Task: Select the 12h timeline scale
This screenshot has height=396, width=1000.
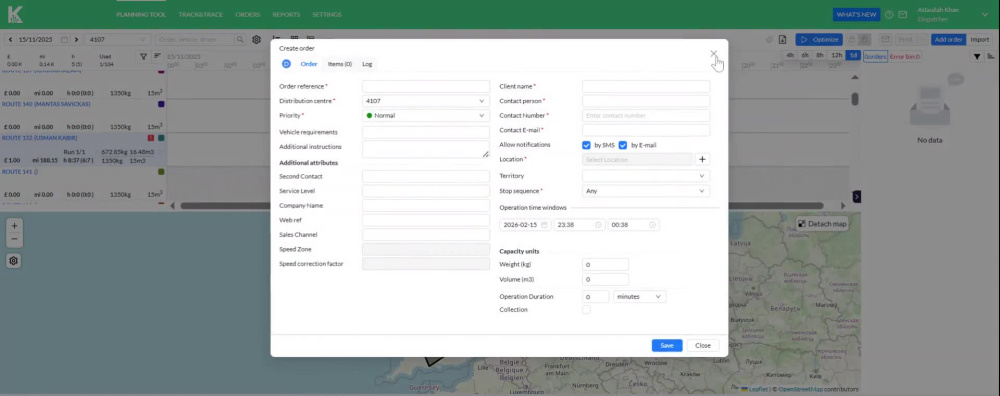Action: click(836, 55)
